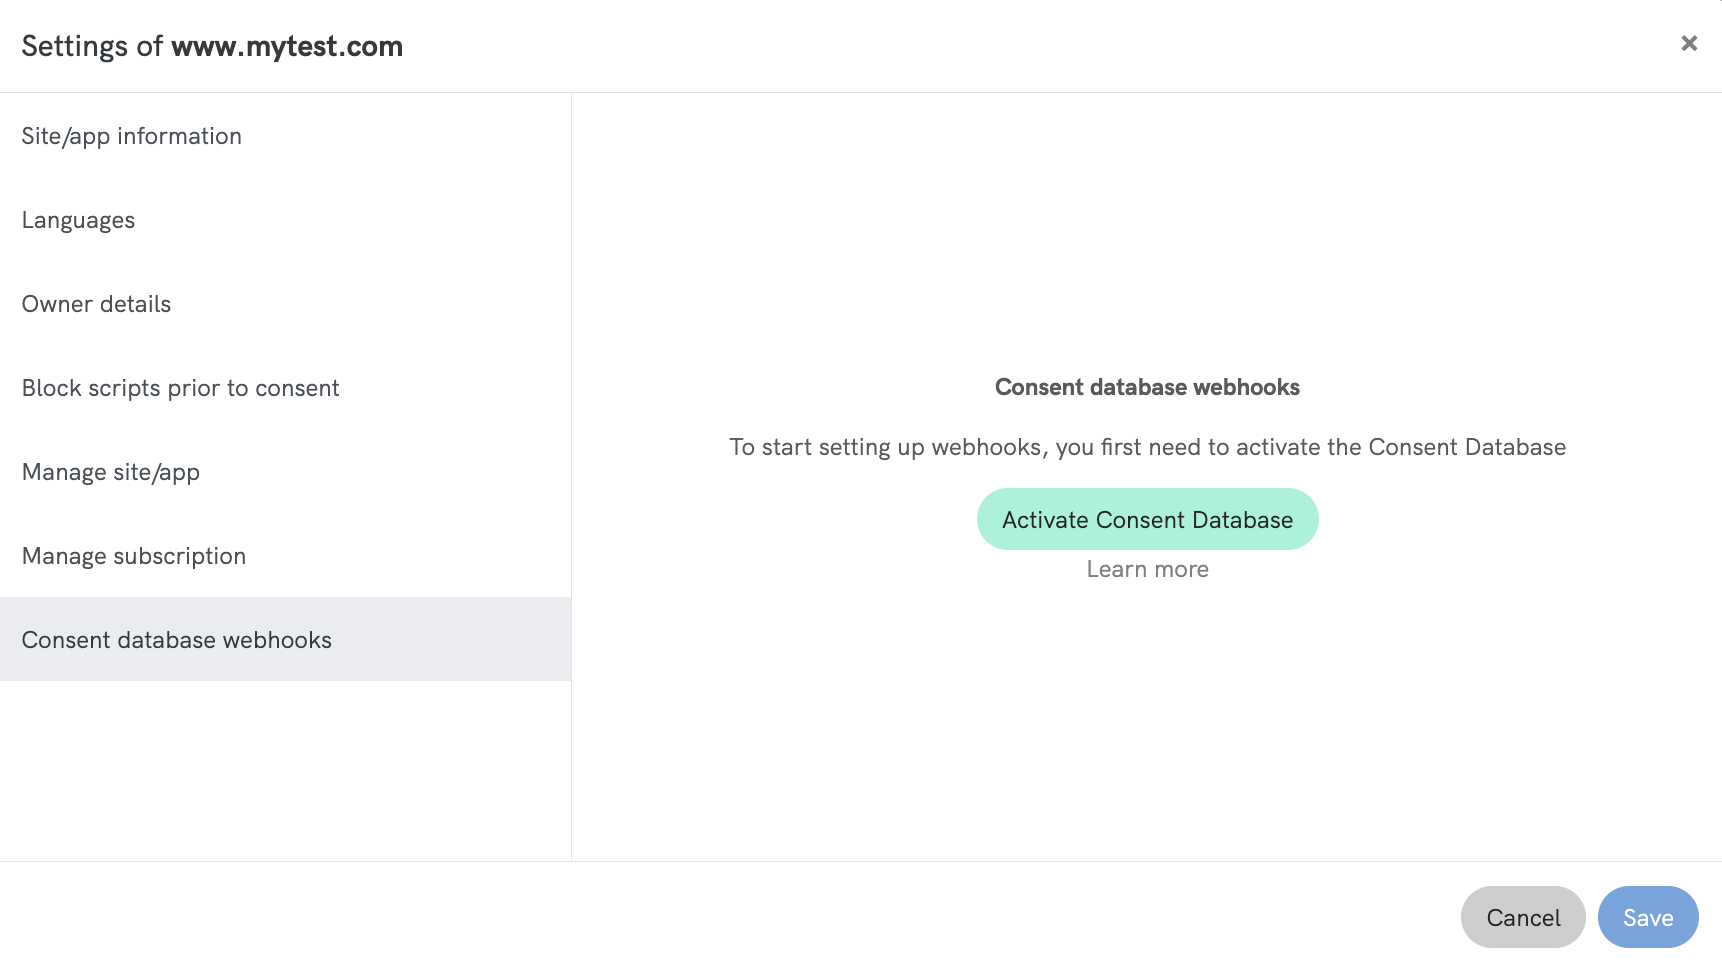Click the bold Consent database webhooks heading
The height and width of the screenshot is (968, 1722).
click(1147, 387)
